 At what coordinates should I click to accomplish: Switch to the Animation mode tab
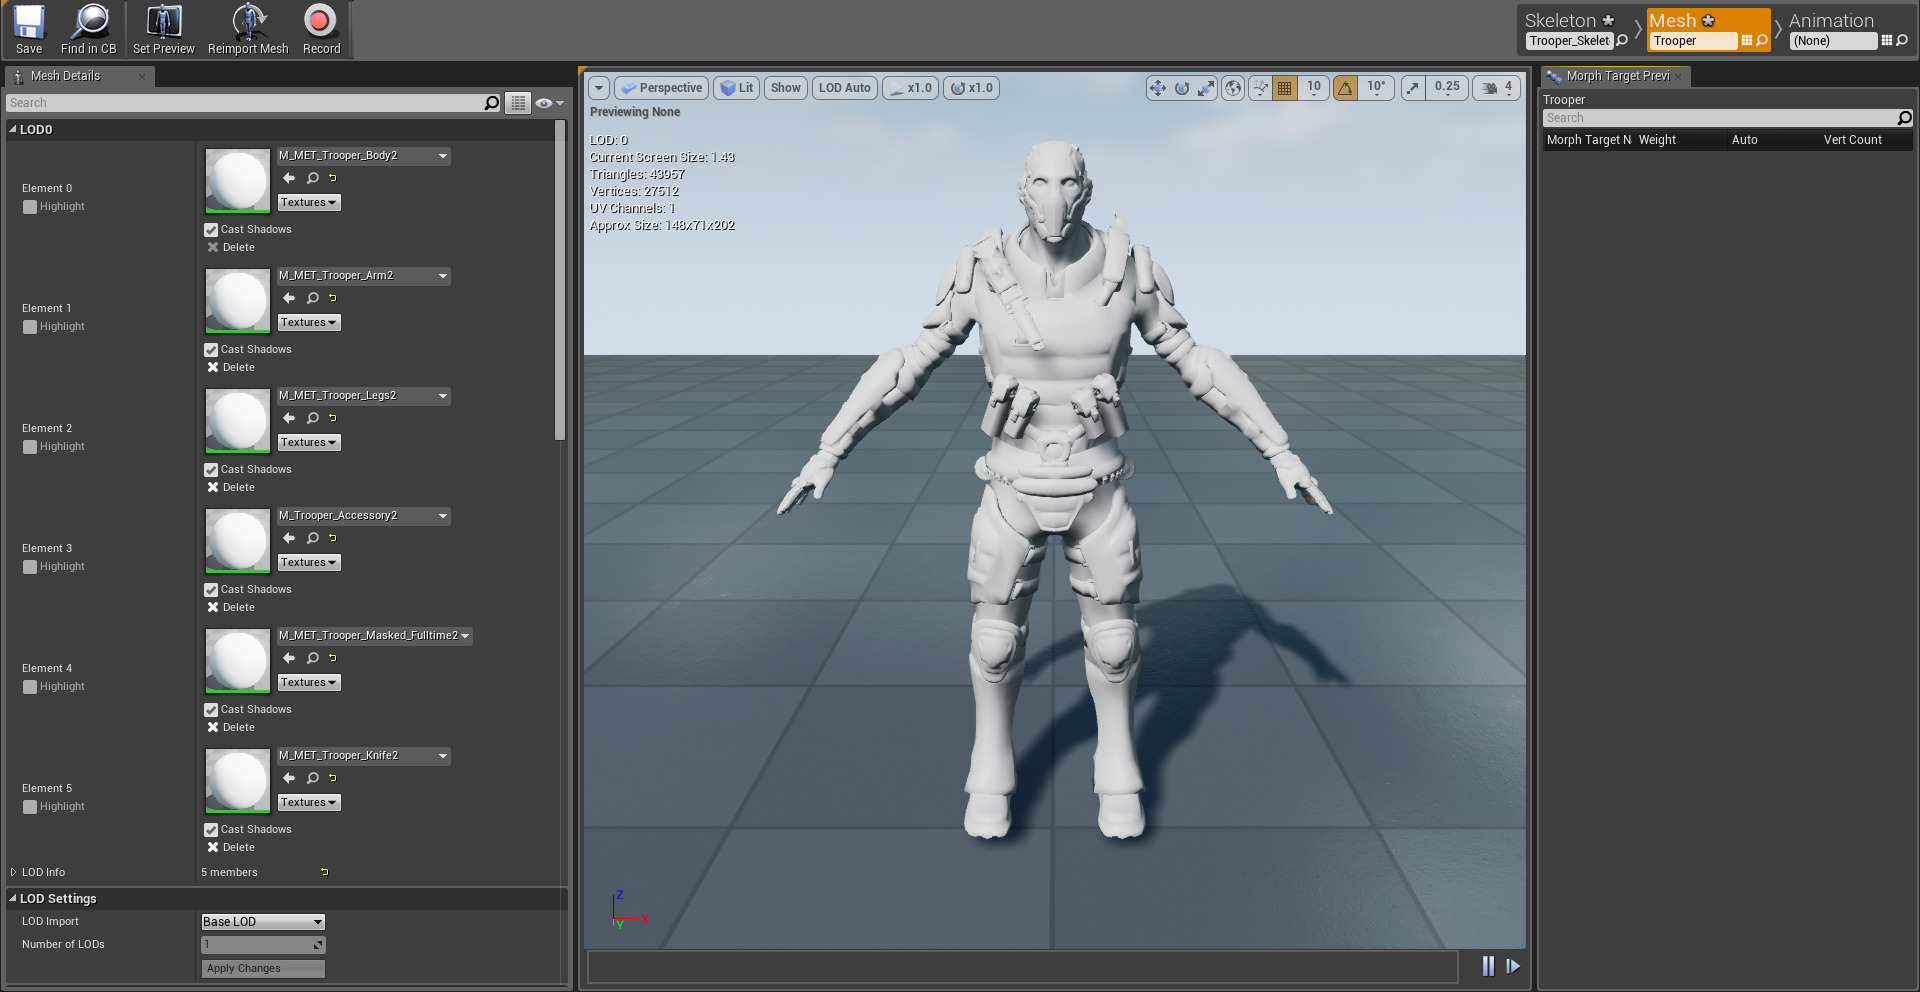[x=1831, y=21]
